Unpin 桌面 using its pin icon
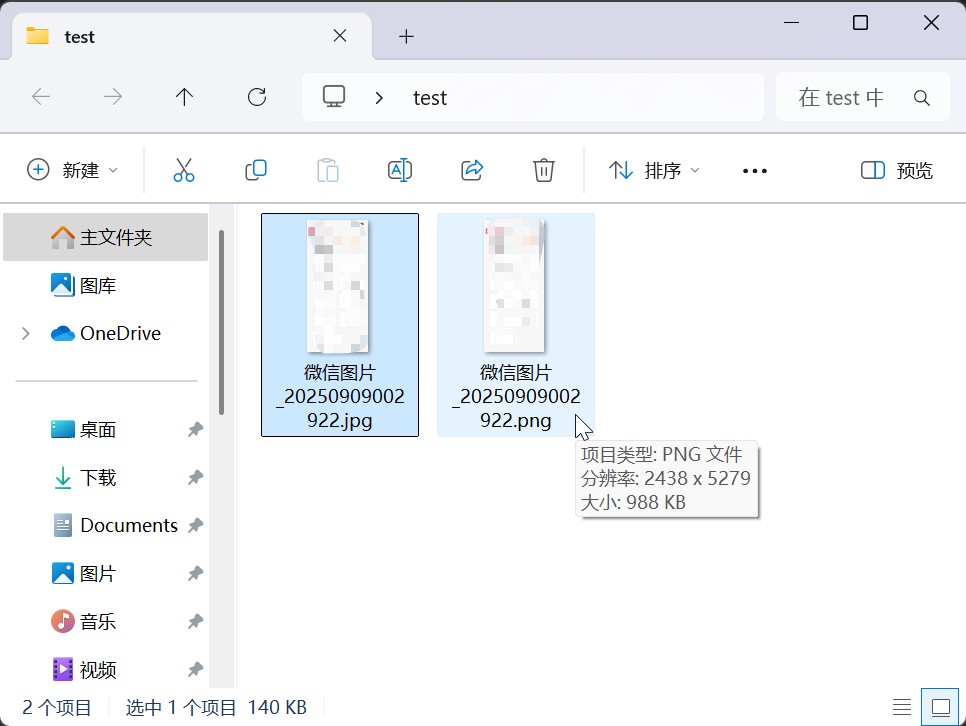The height and width of the screenshot is (726, 966). (x=195, y=430)
